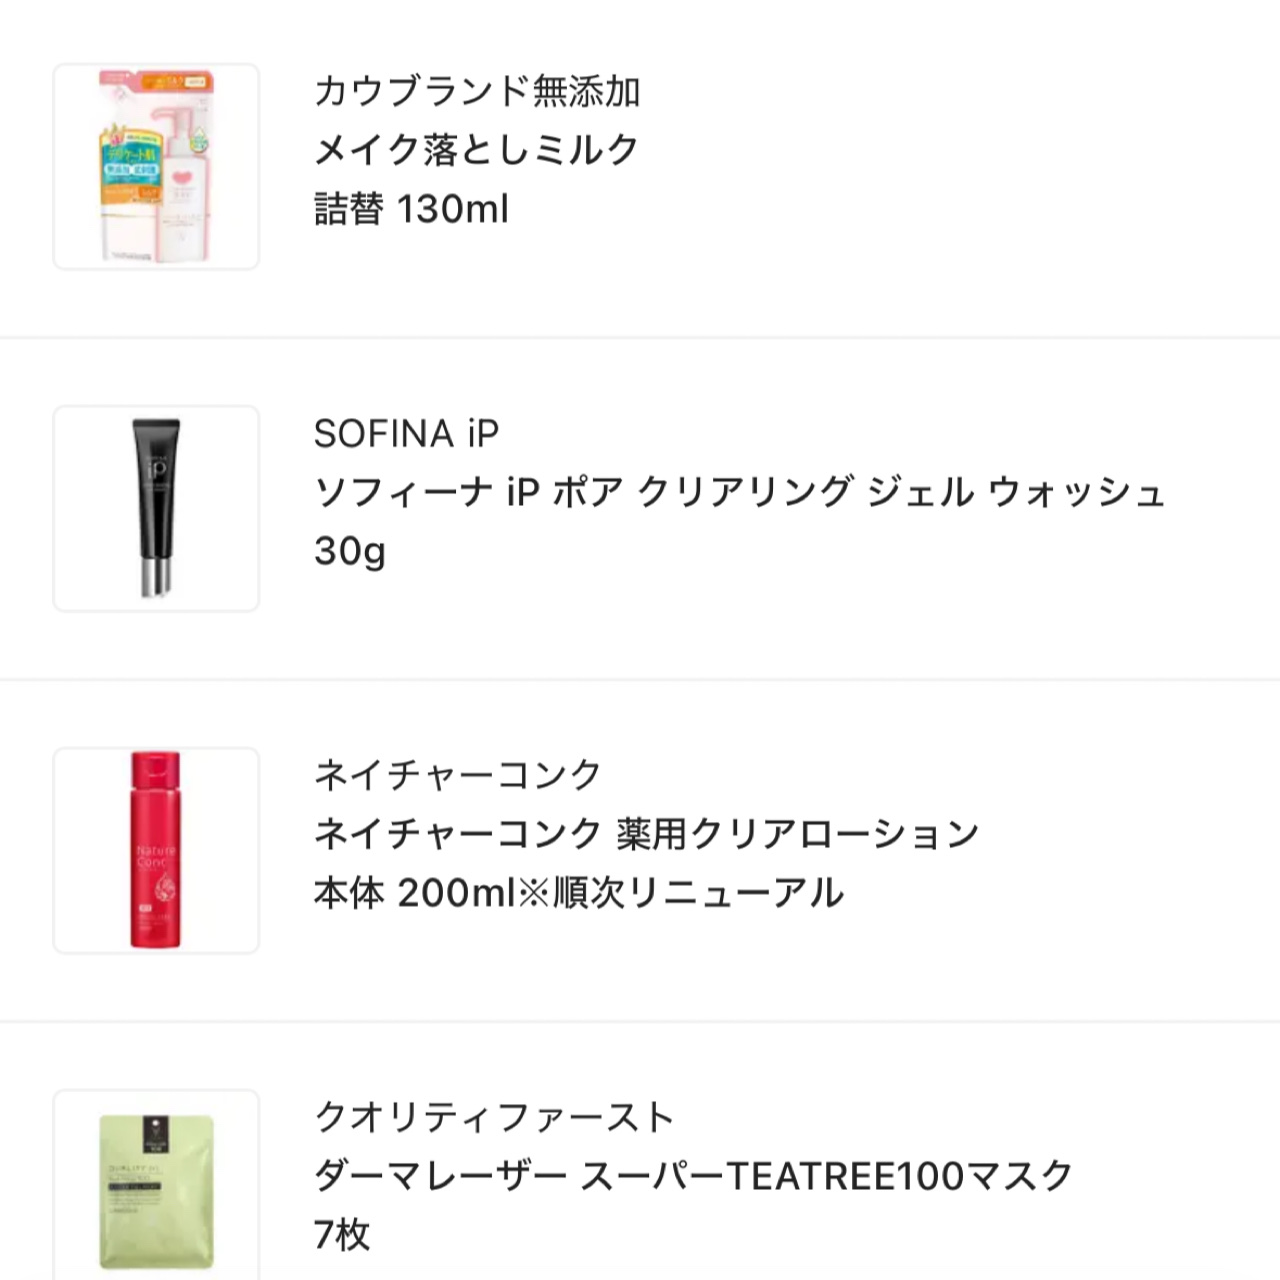1280x1280 pixels.
Task: Open the Cow Brand makeup remover thumbnail
Action: (x=156, y=166)
